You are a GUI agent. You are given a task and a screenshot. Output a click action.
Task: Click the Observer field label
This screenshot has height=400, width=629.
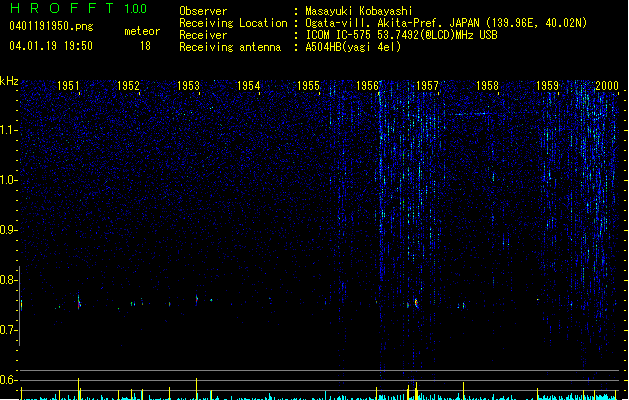click(203, 11)
